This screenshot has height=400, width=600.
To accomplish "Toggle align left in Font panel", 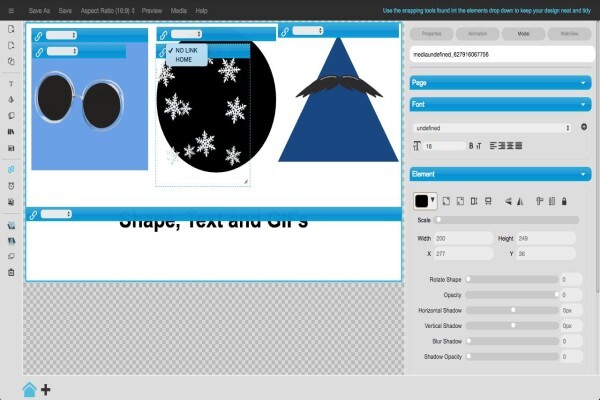I will 493,146.
